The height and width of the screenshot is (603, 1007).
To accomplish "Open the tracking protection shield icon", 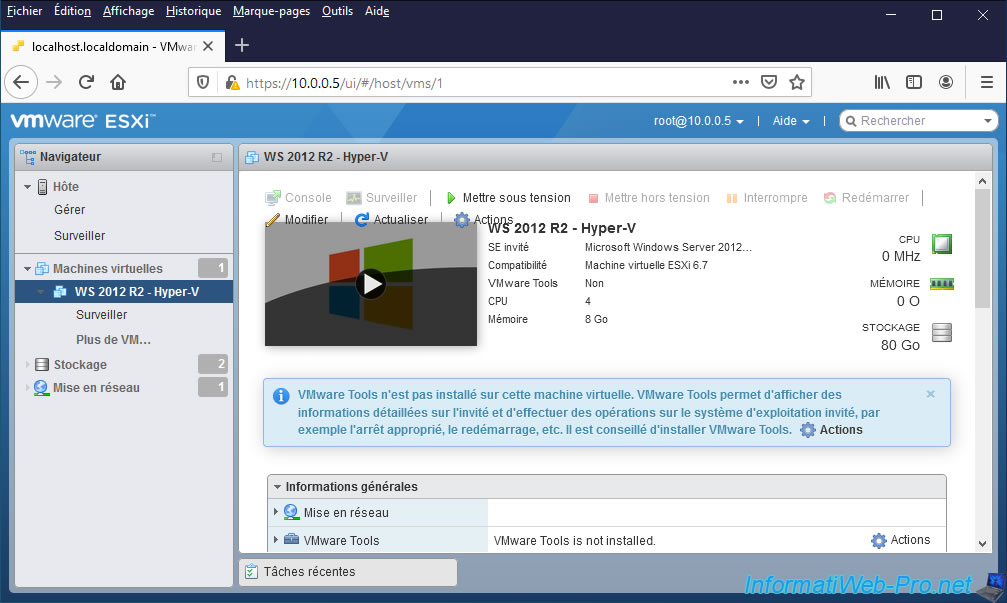I will click(x=203, y=83).
